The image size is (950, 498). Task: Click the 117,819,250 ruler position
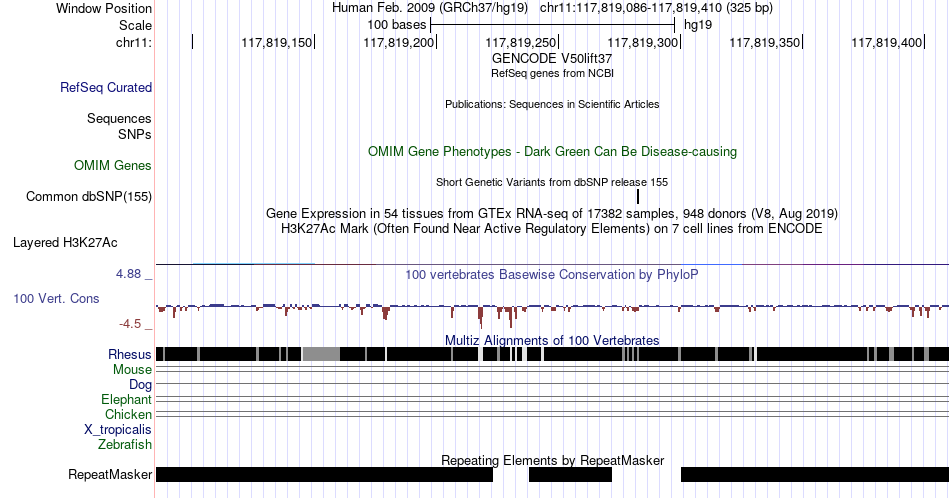tap(520, 42)
